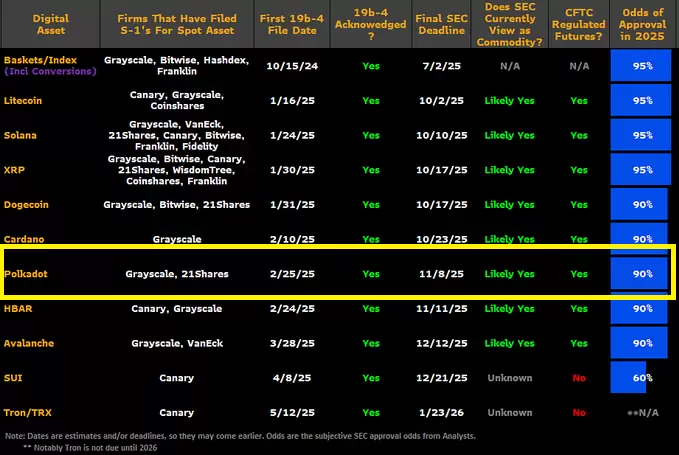
Task: Click the 1/30/25 file date for XRP
Action: pos(292,170)
